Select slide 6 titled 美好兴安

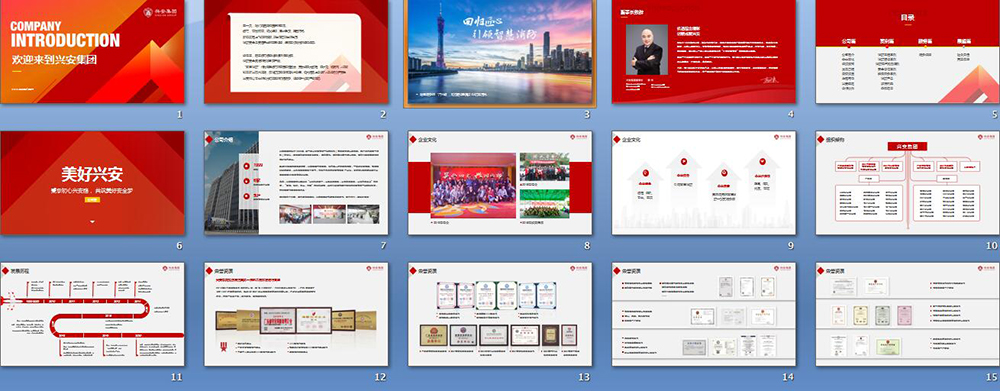click(x=92, y=183)
